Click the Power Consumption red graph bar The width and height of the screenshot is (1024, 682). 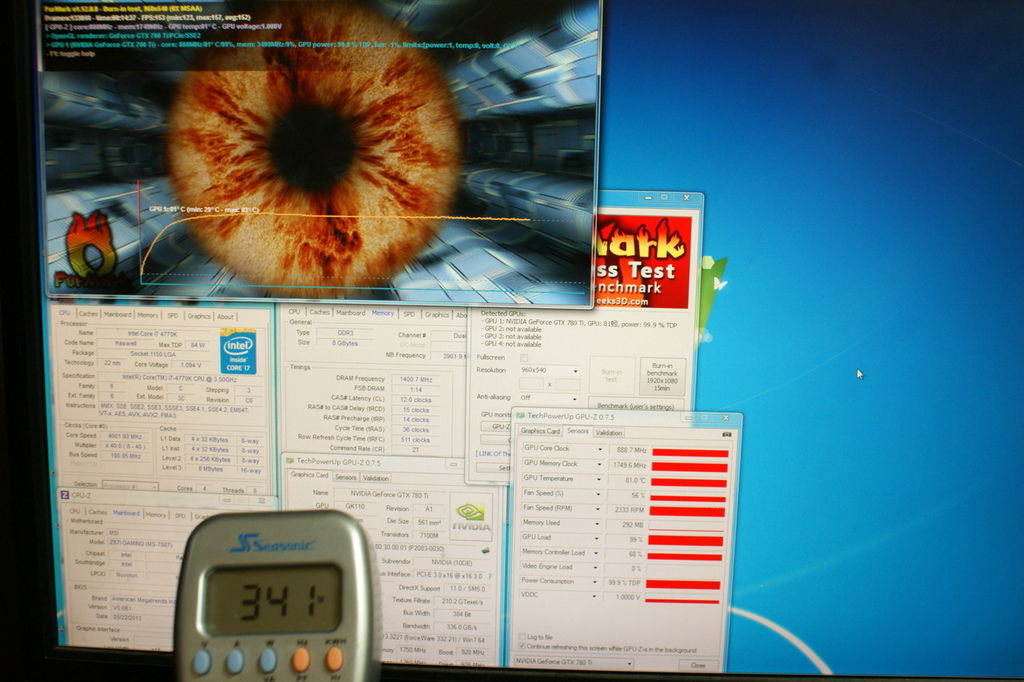[x=683, y=585]
